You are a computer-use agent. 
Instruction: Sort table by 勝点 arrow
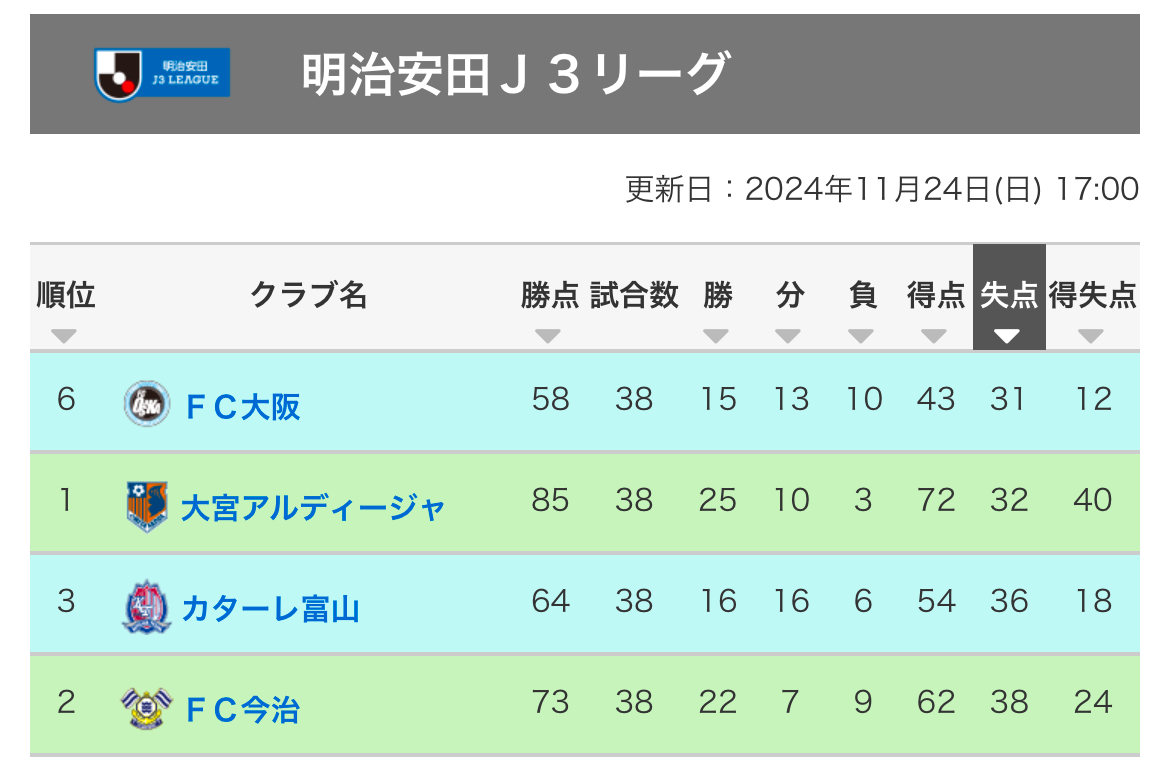point(548,336)
